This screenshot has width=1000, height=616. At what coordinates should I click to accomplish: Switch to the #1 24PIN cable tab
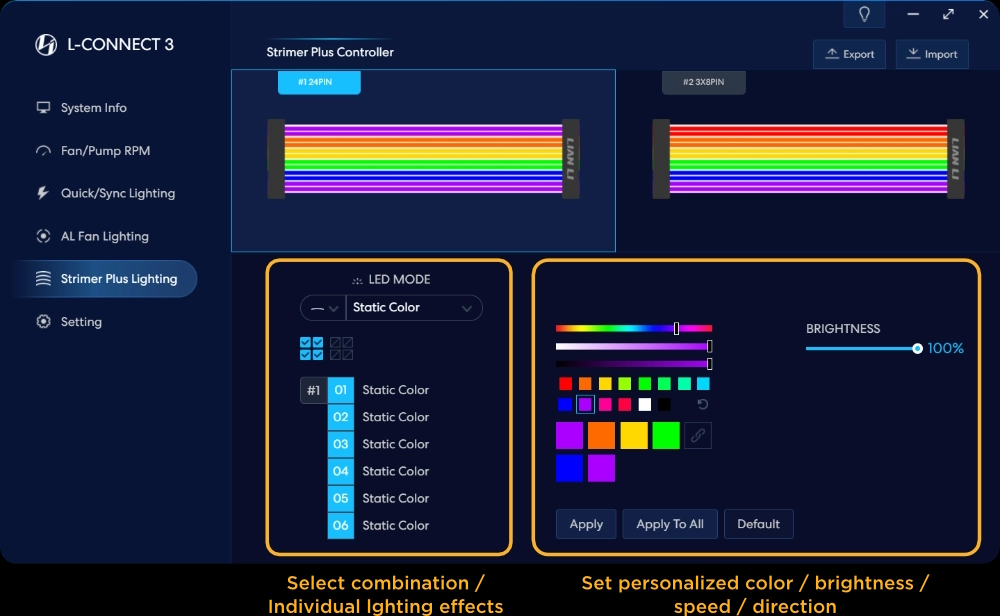[x=319, y=82]
